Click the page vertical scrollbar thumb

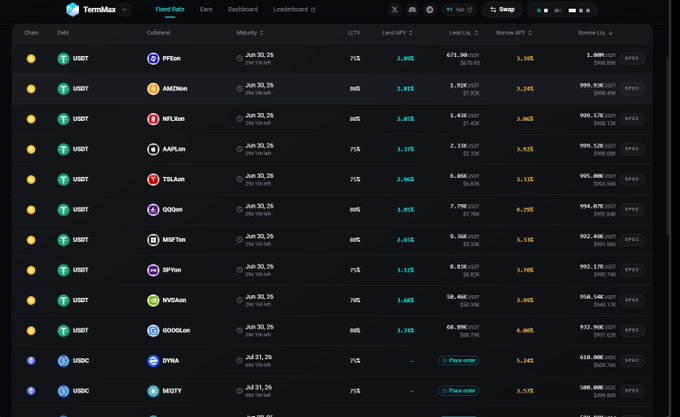tap(668, 145)
